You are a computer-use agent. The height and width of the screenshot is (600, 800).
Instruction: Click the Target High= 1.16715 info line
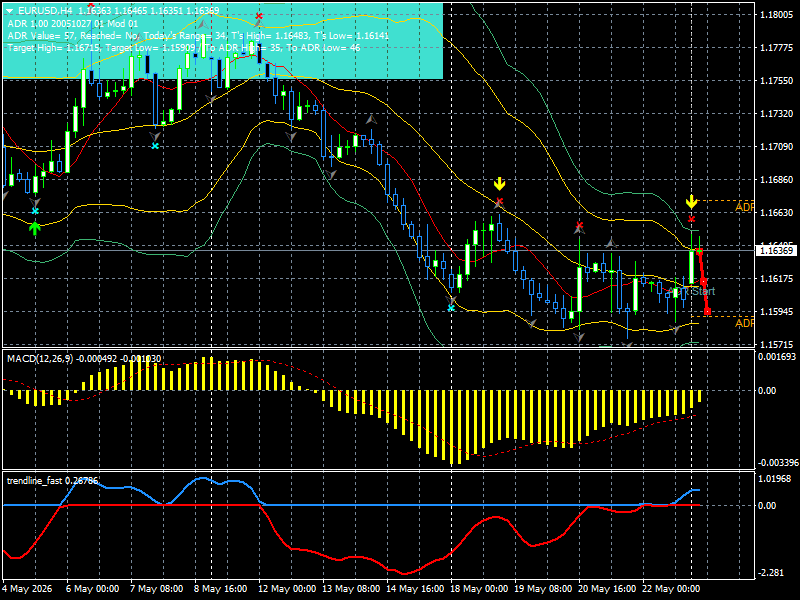[184, 48]
